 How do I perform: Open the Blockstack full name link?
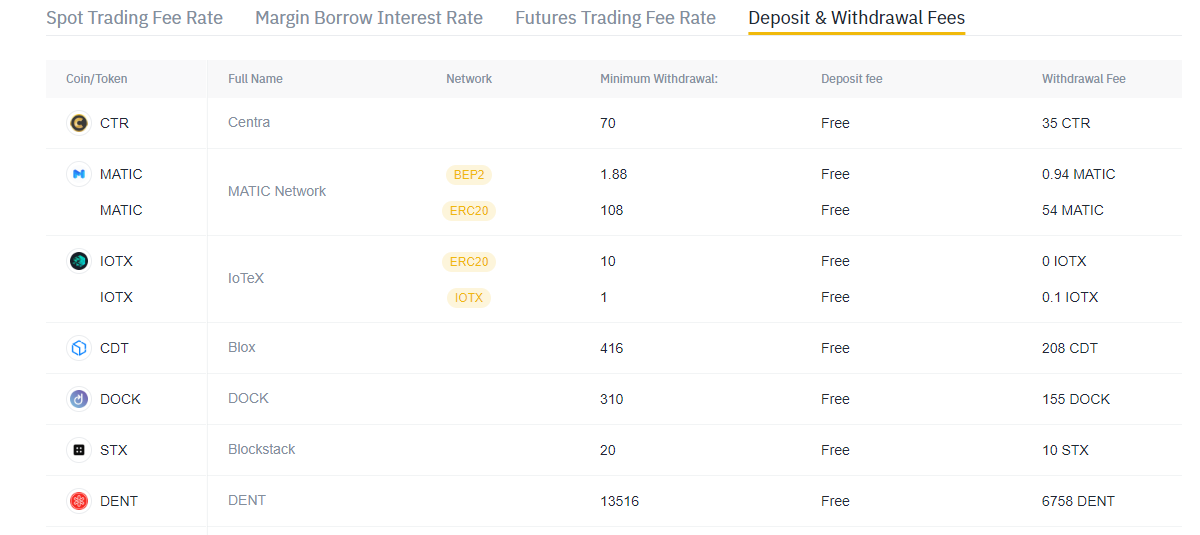click(x=262, y=449)
